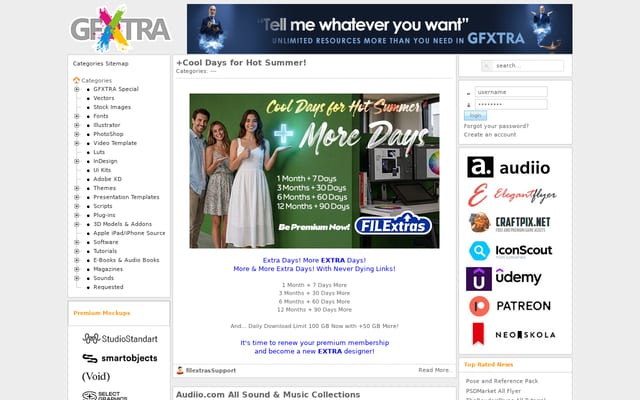Expand the InDesign category
The image size is (640, 400).
77,161
